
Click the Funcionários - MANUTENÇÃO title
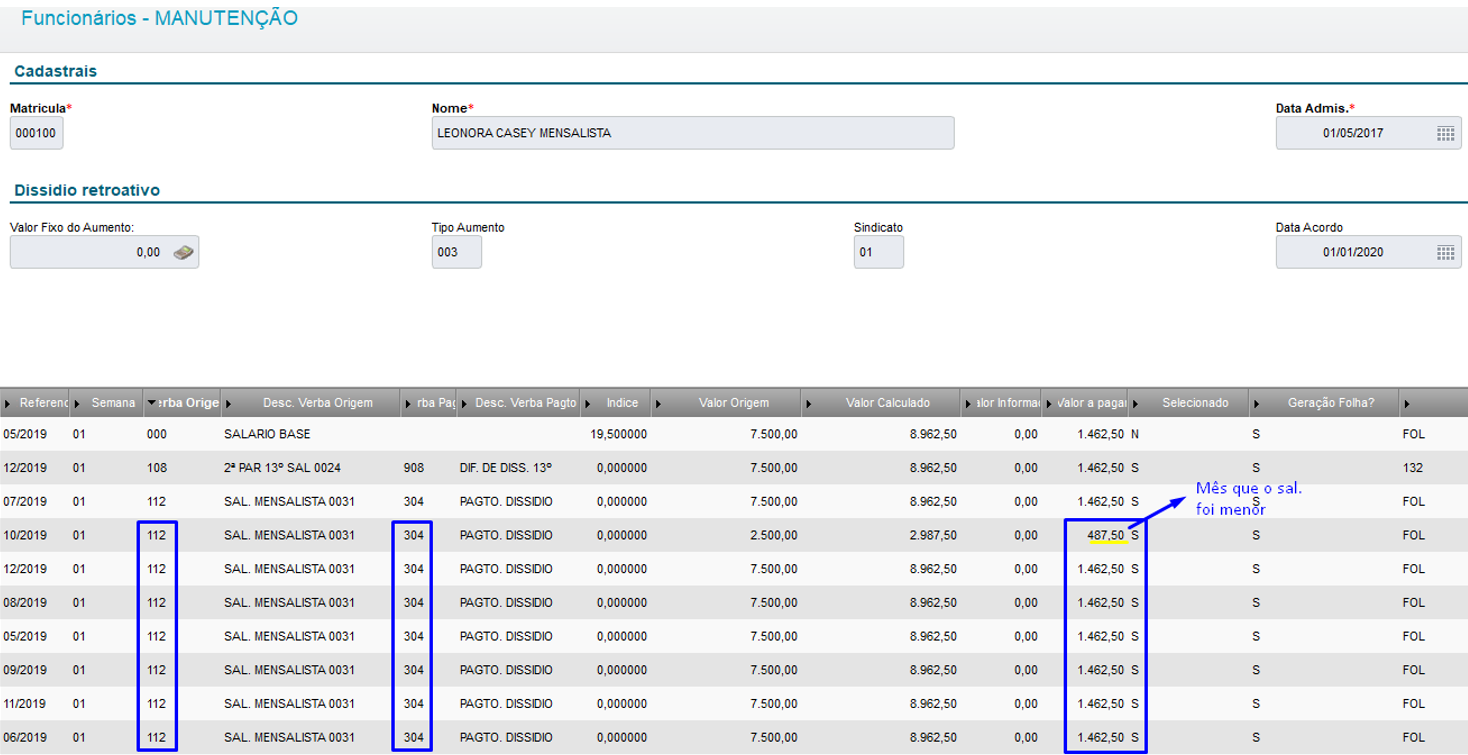pyautogui.click(x=159, y=18)
